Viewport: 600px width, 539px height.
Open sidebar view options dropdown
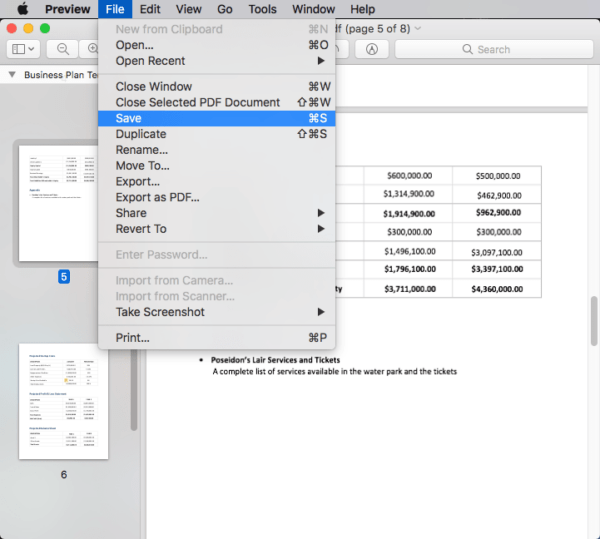pyautogui.click(x=23, y=49)
